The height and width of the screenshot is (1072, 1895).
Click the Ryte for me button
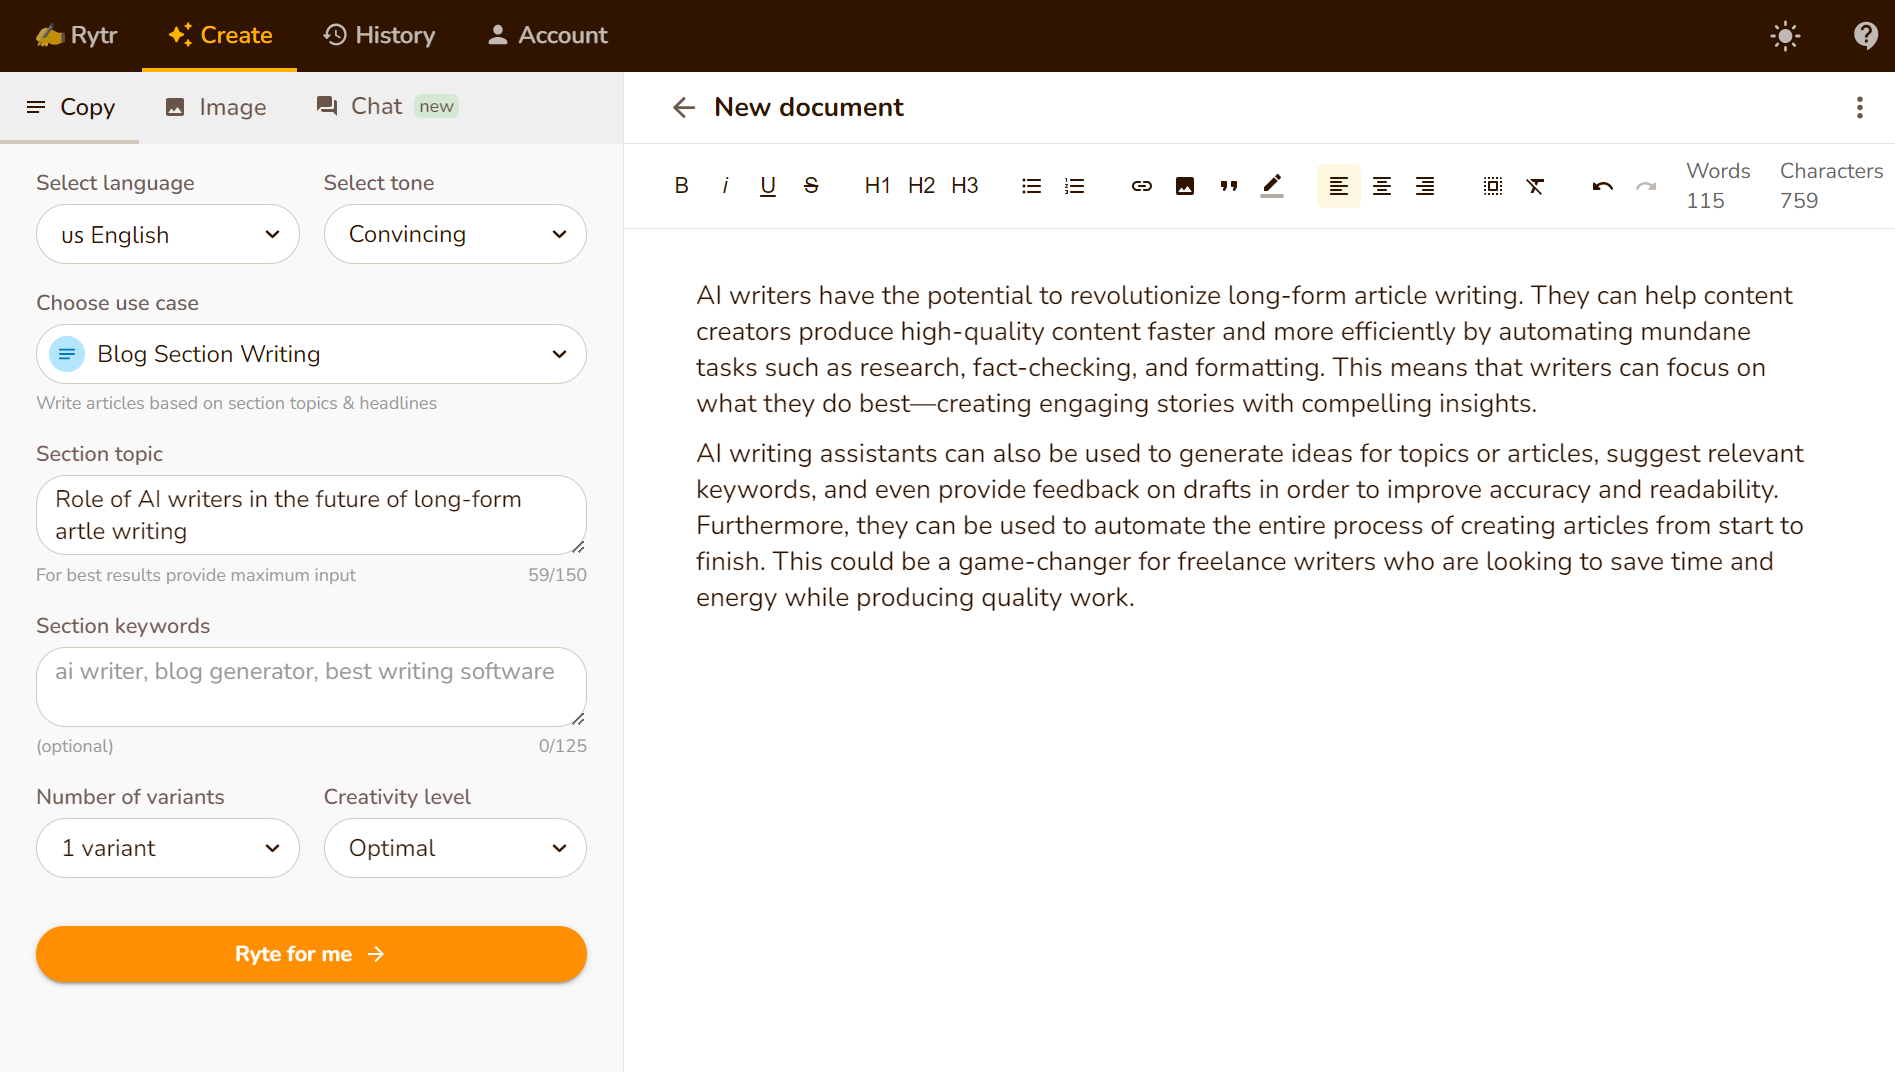311,954
